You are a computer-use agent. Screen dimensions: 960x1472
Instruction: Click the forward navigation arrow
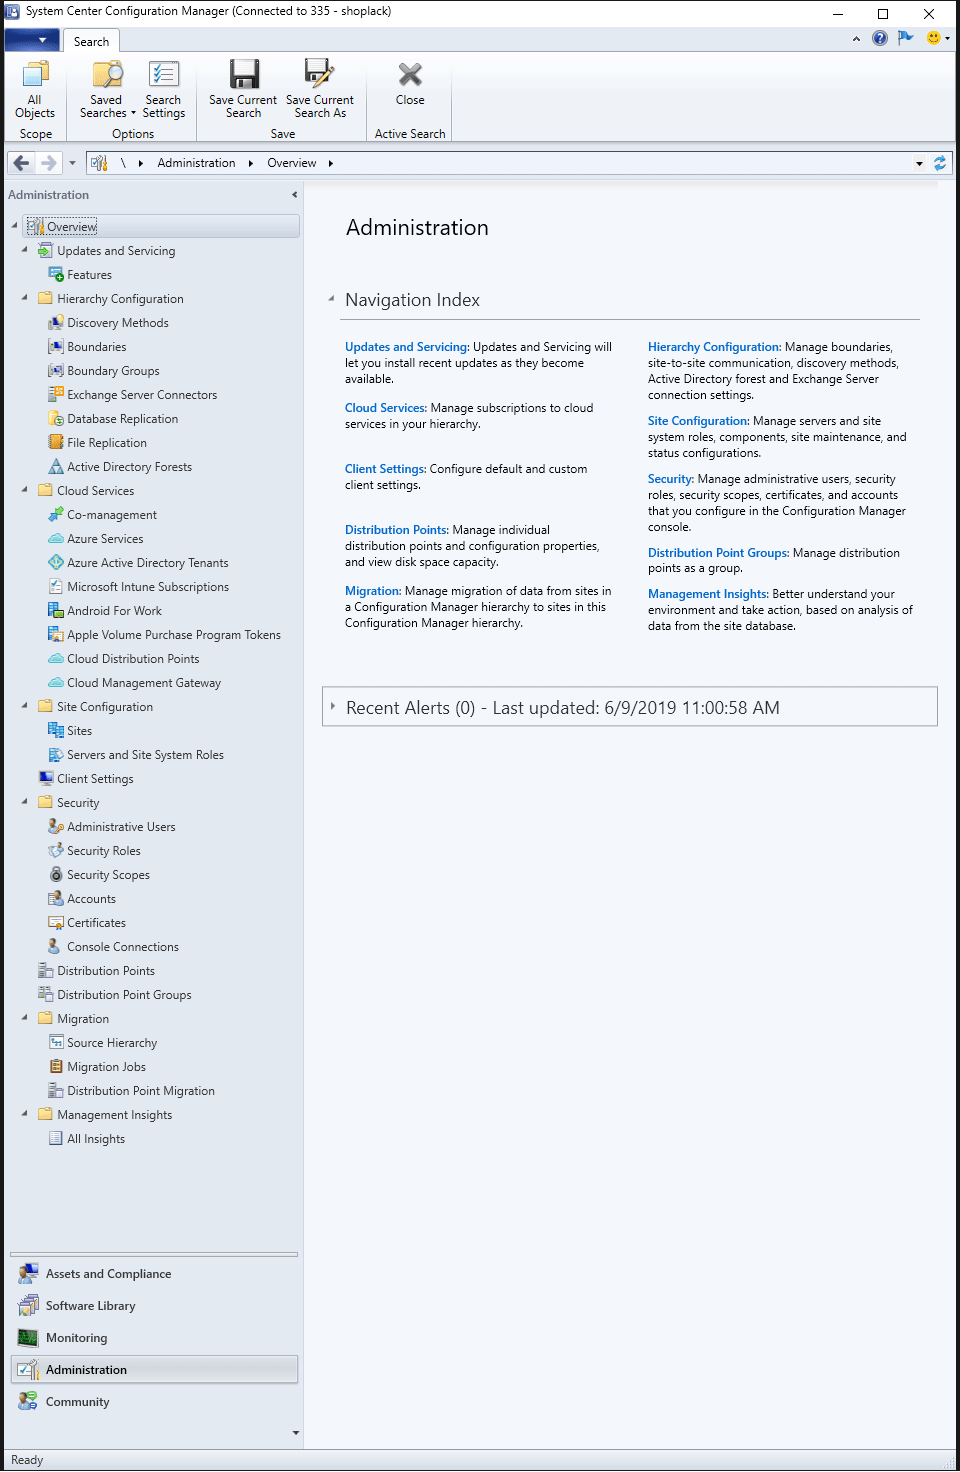[48, 163]
